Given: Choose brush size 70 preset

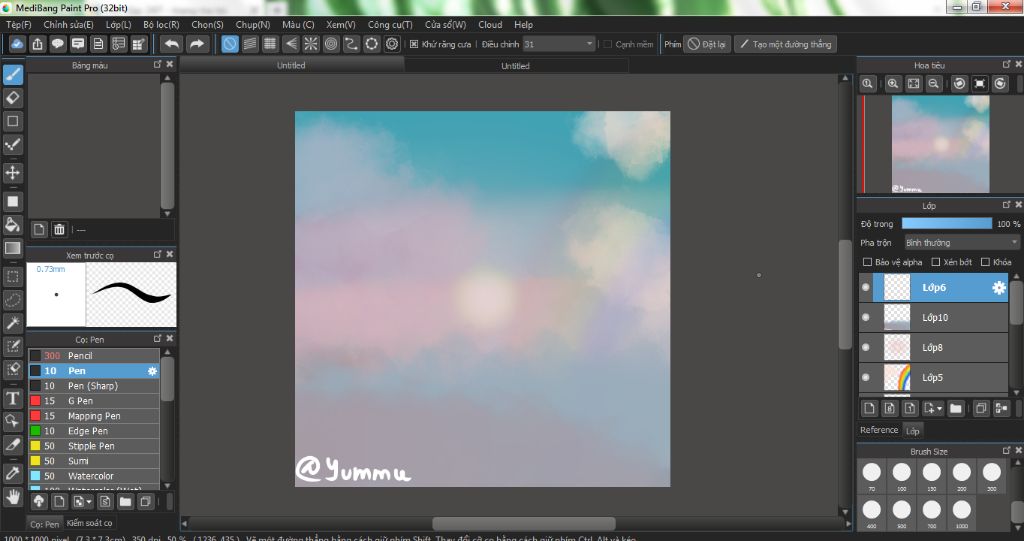Looking at the screenshot, I should tap(872, 475).
